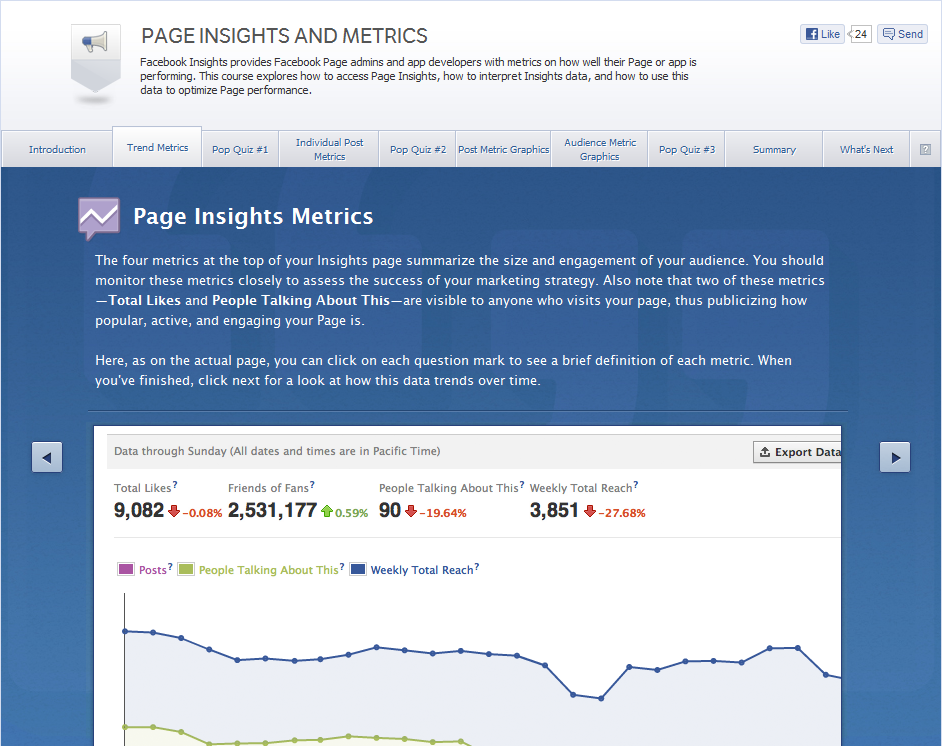Image resolution: width=942 pixels, height=746 pixels.
Task: Click the green up arrow beside Friends of Fans
Action: [327, 511]
